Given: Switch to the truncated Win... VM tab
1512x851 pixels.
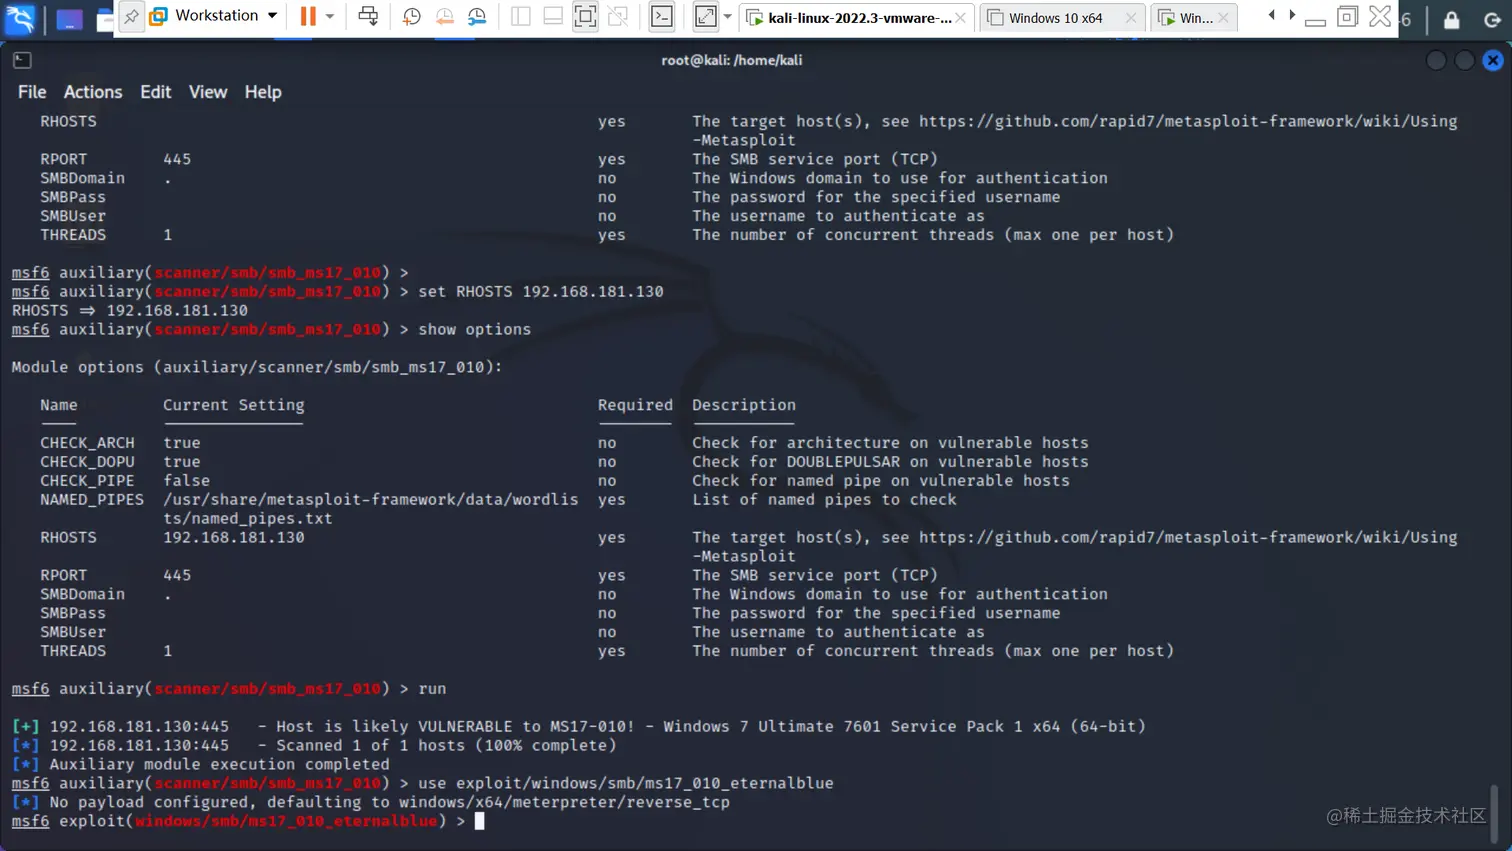Looking at the screenshot, I should [x=1194, y=18].
